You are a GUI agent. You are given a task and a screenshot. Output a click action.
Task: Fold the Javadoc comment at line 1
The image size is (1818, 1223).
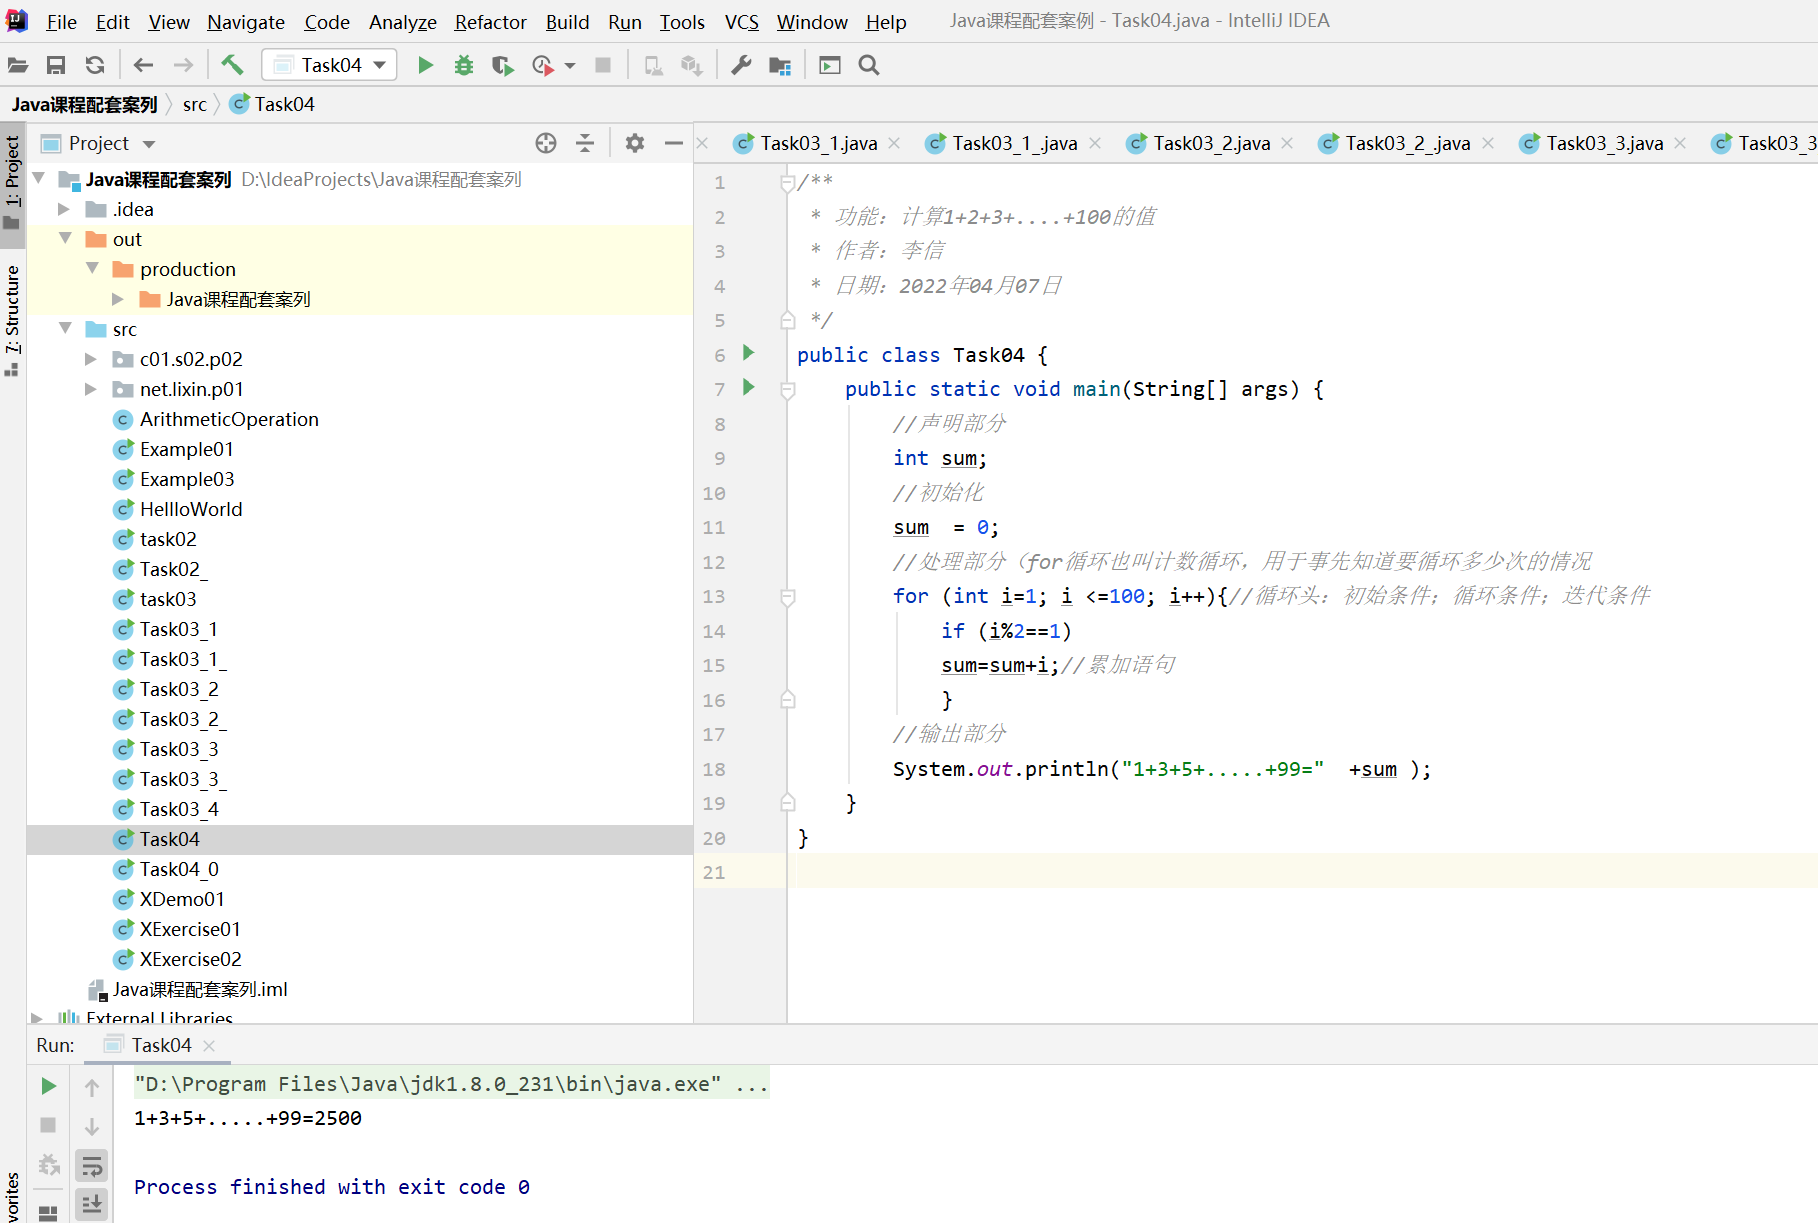coord(787,183)
